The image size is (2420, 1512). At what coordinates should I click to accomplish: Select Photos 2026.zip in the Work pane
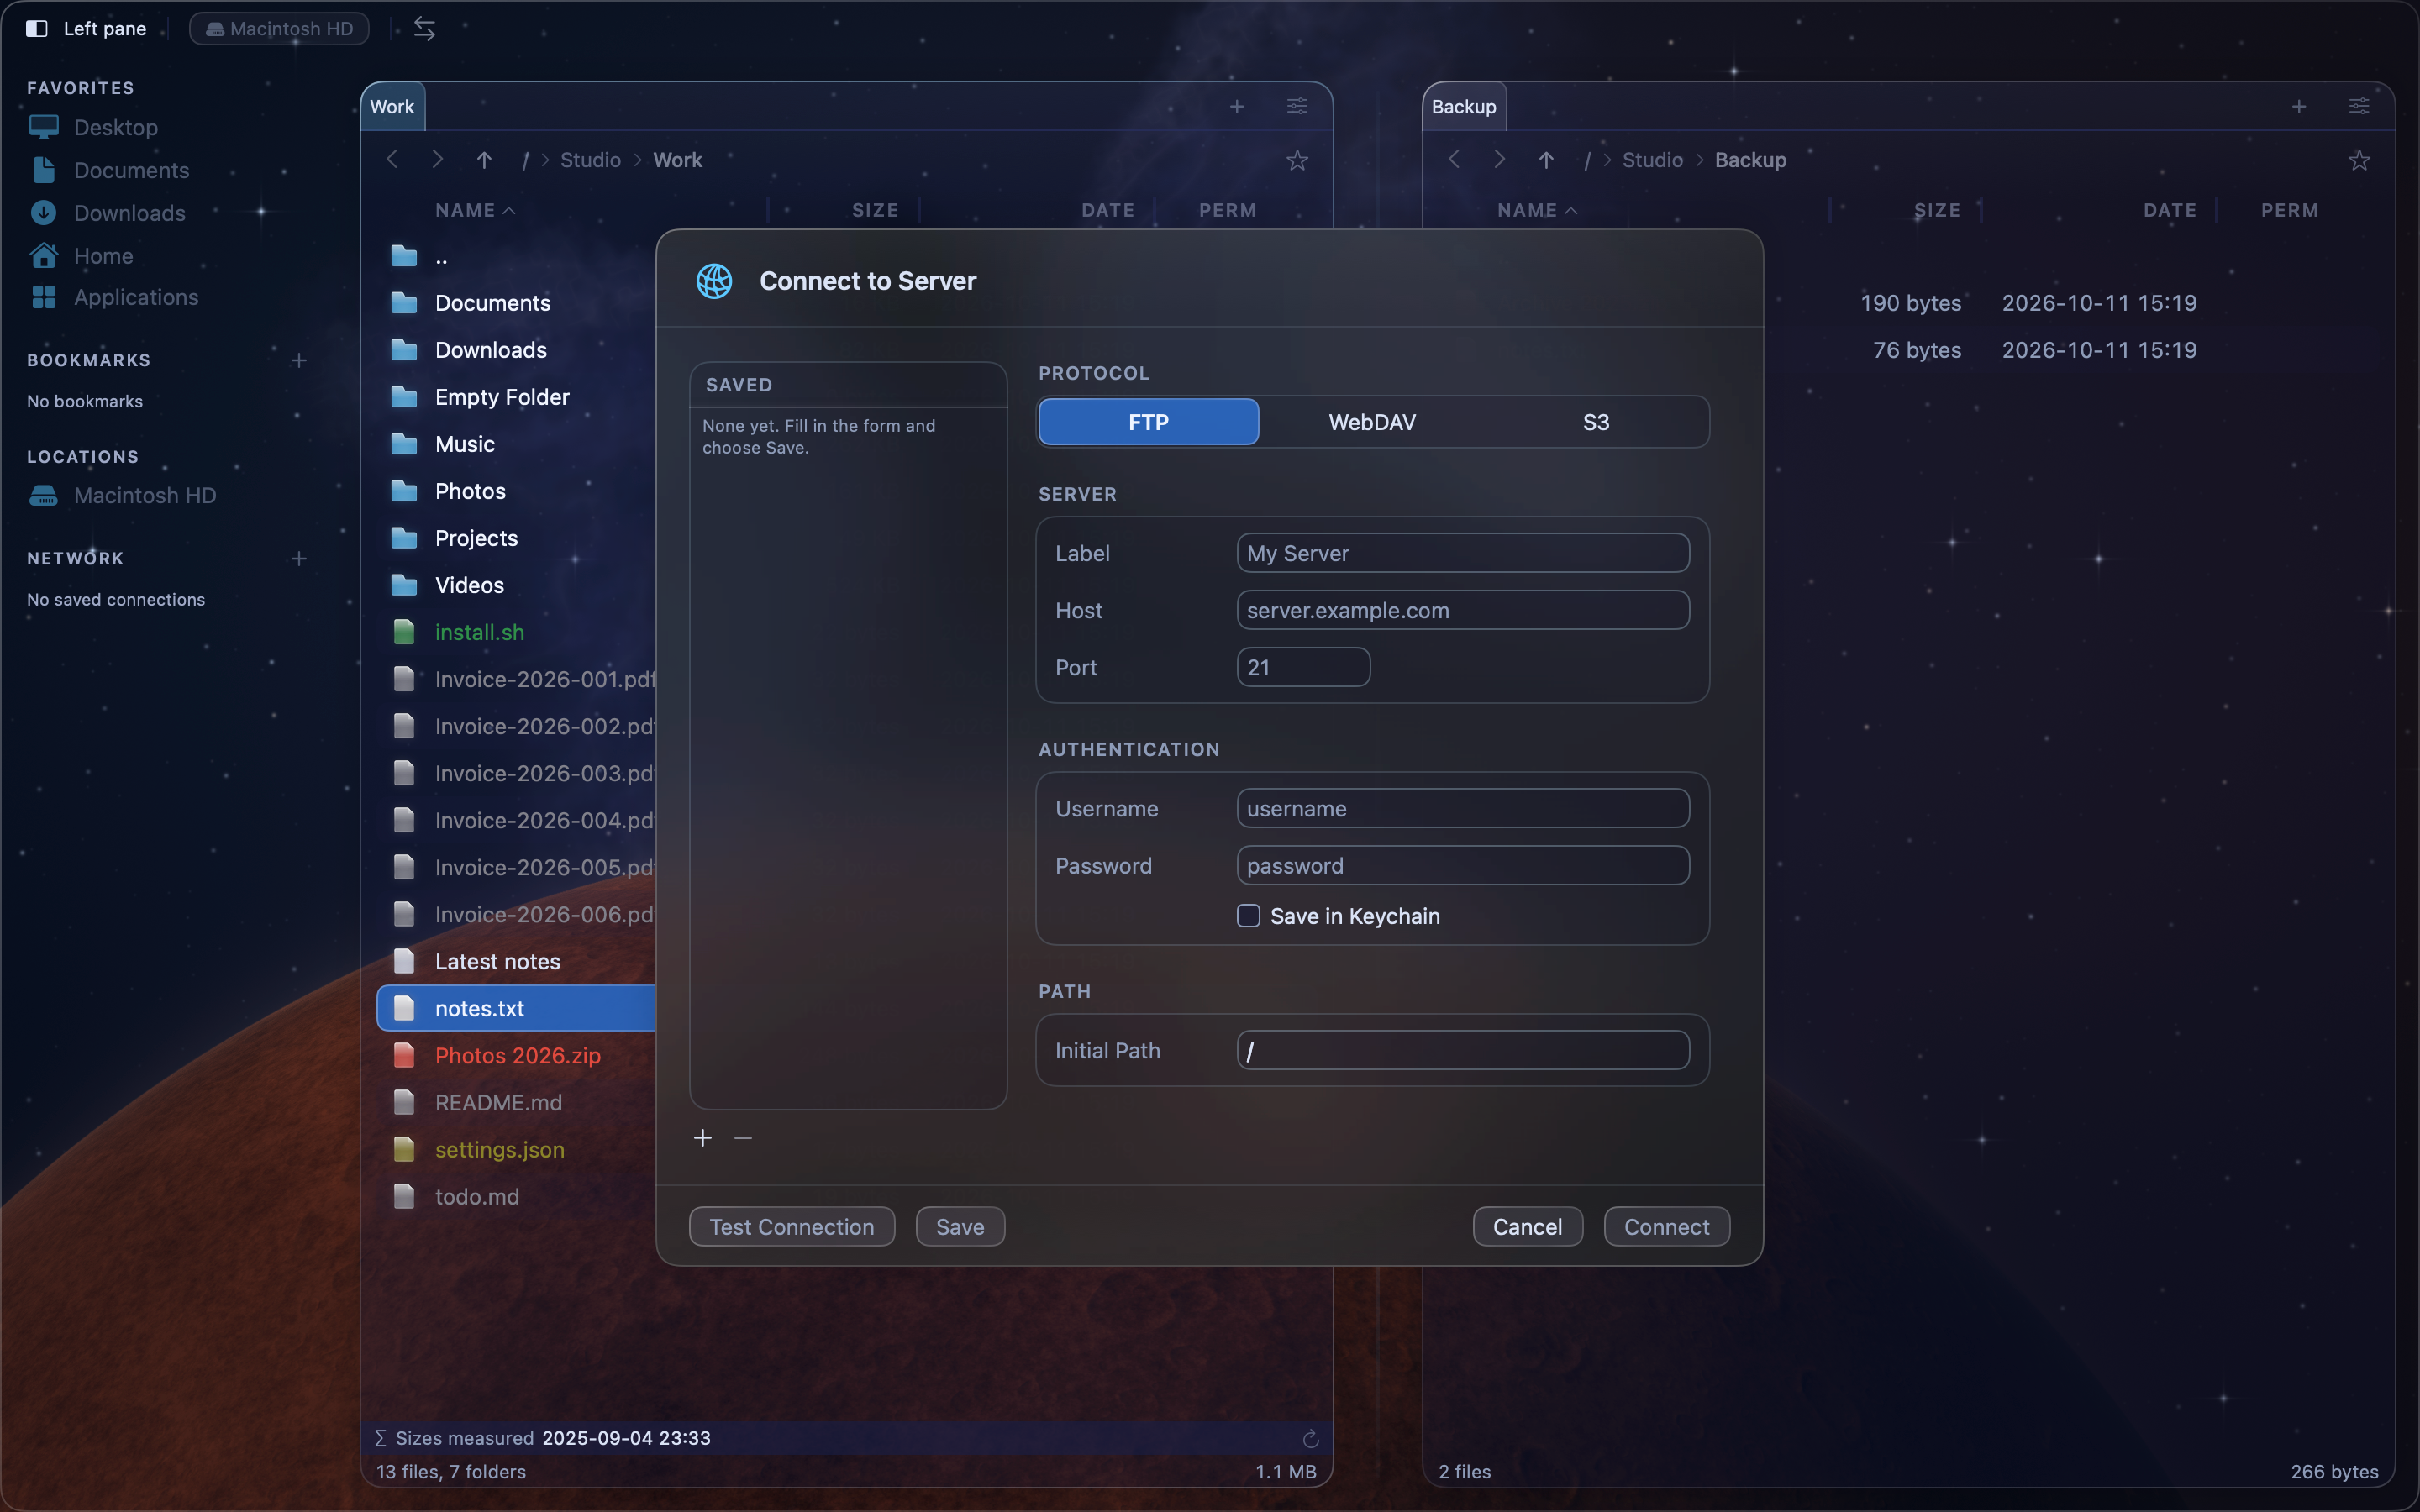[x=516, y=1055]
